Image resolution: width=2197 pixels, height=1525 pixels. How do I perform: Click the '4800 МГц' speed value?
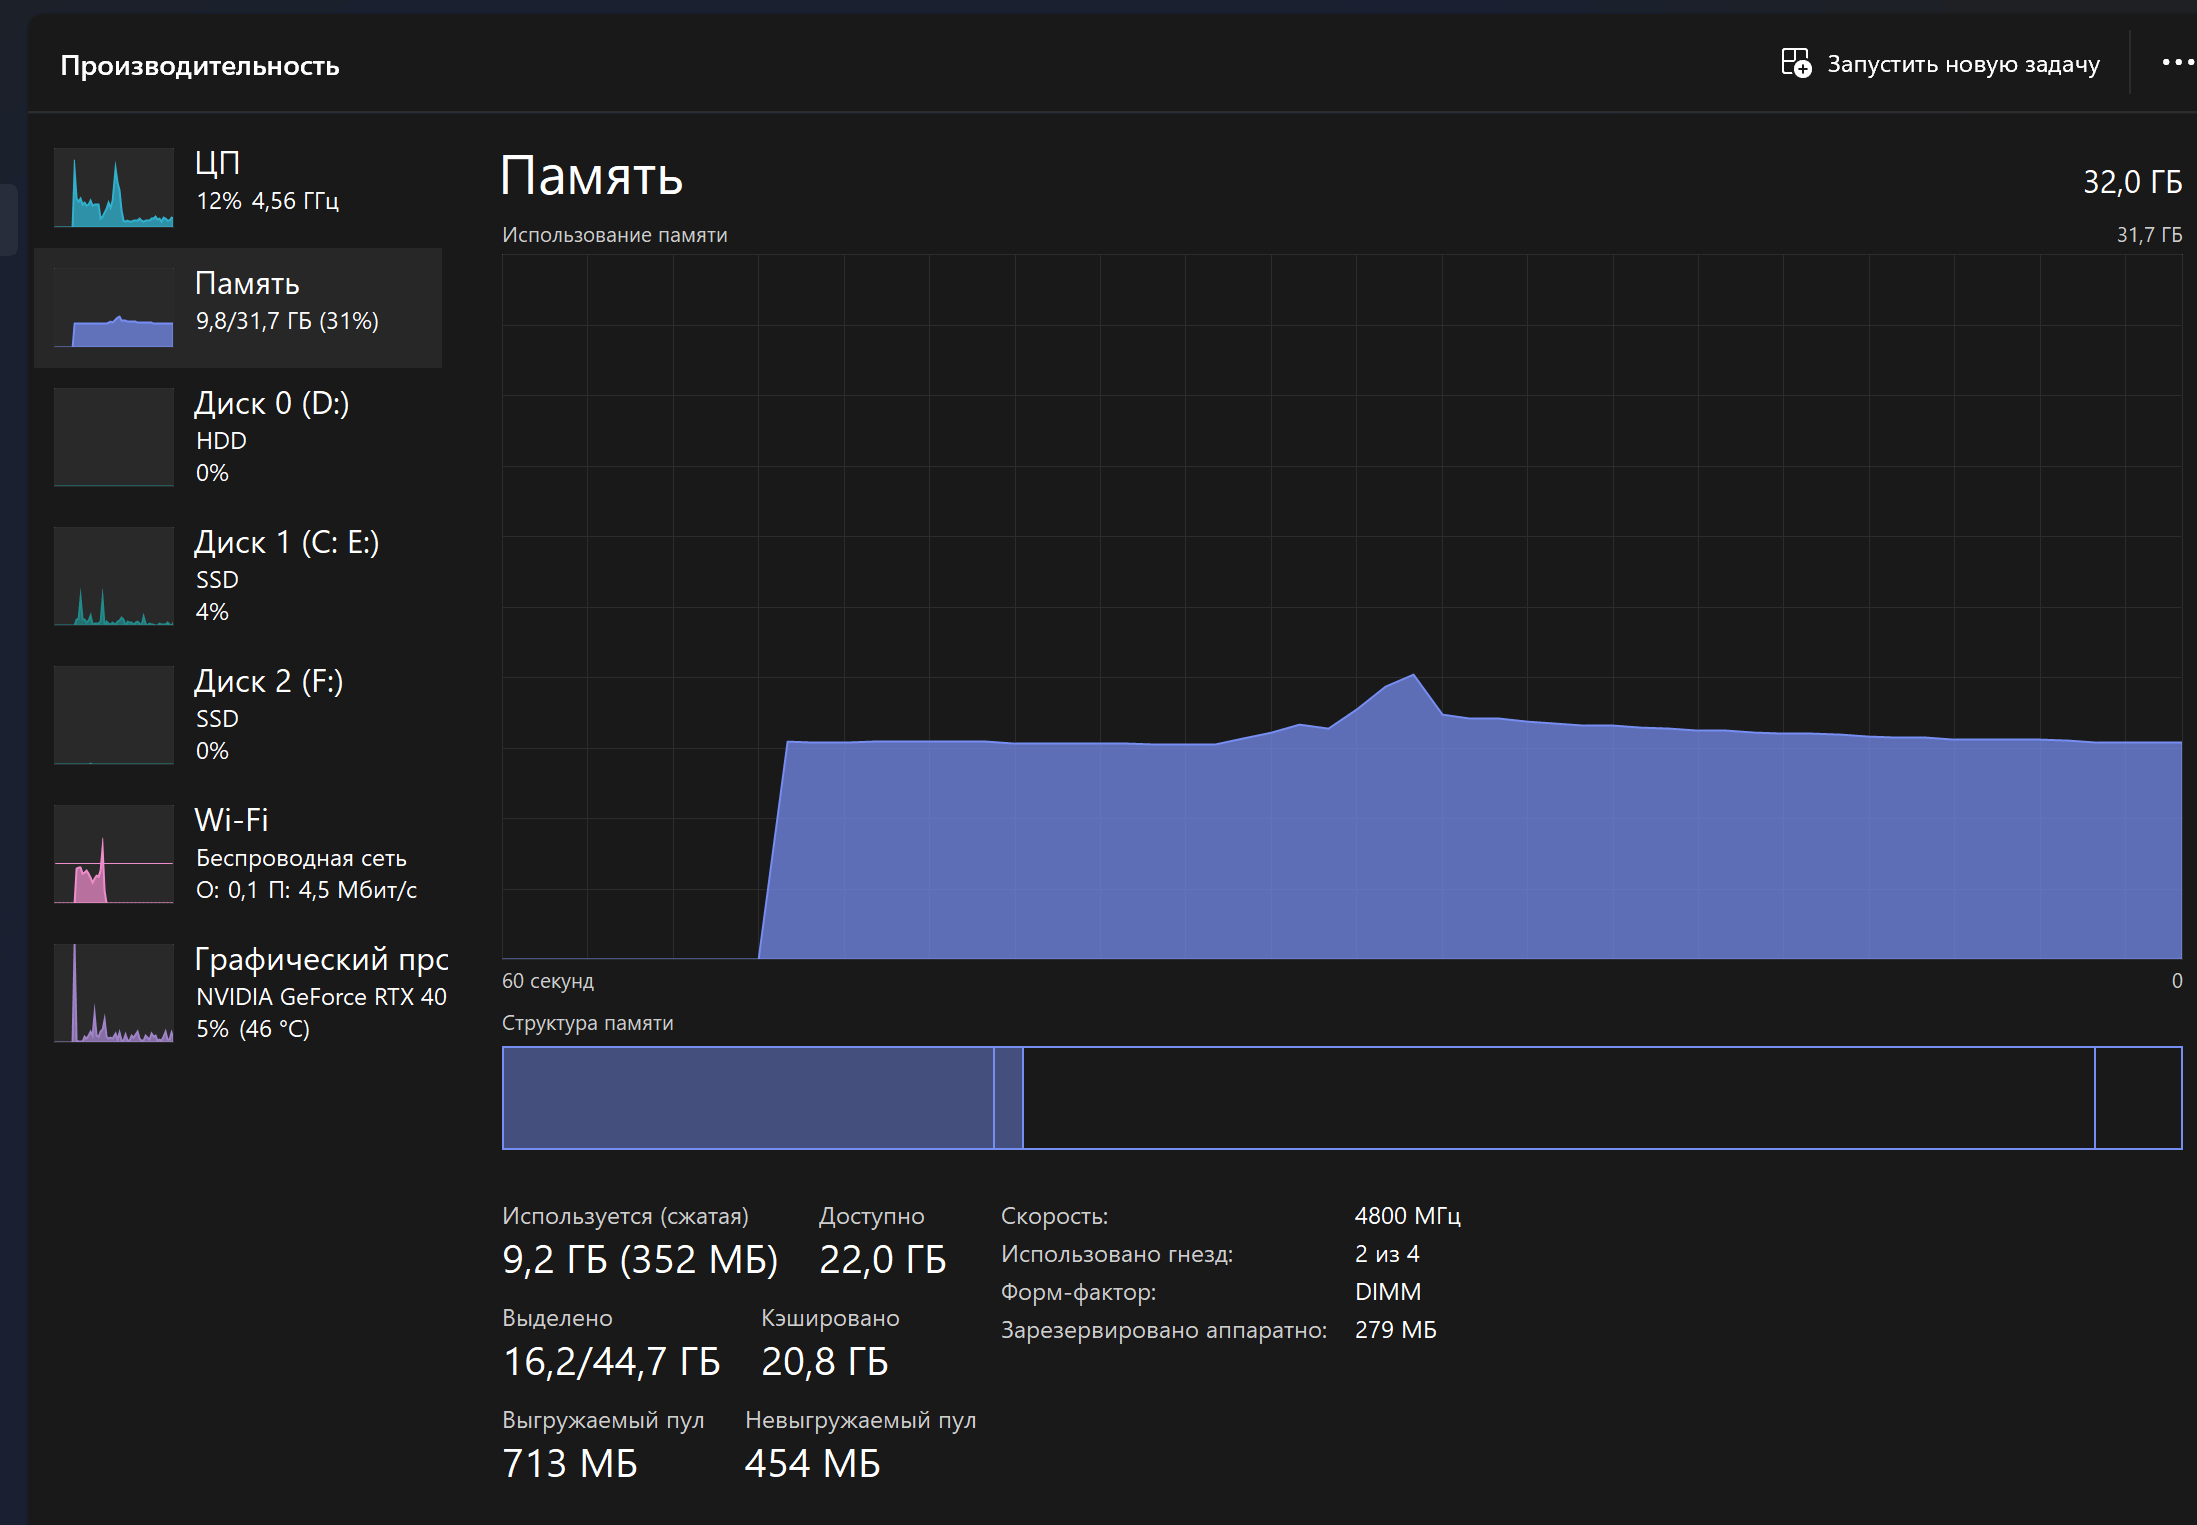1407,1216
